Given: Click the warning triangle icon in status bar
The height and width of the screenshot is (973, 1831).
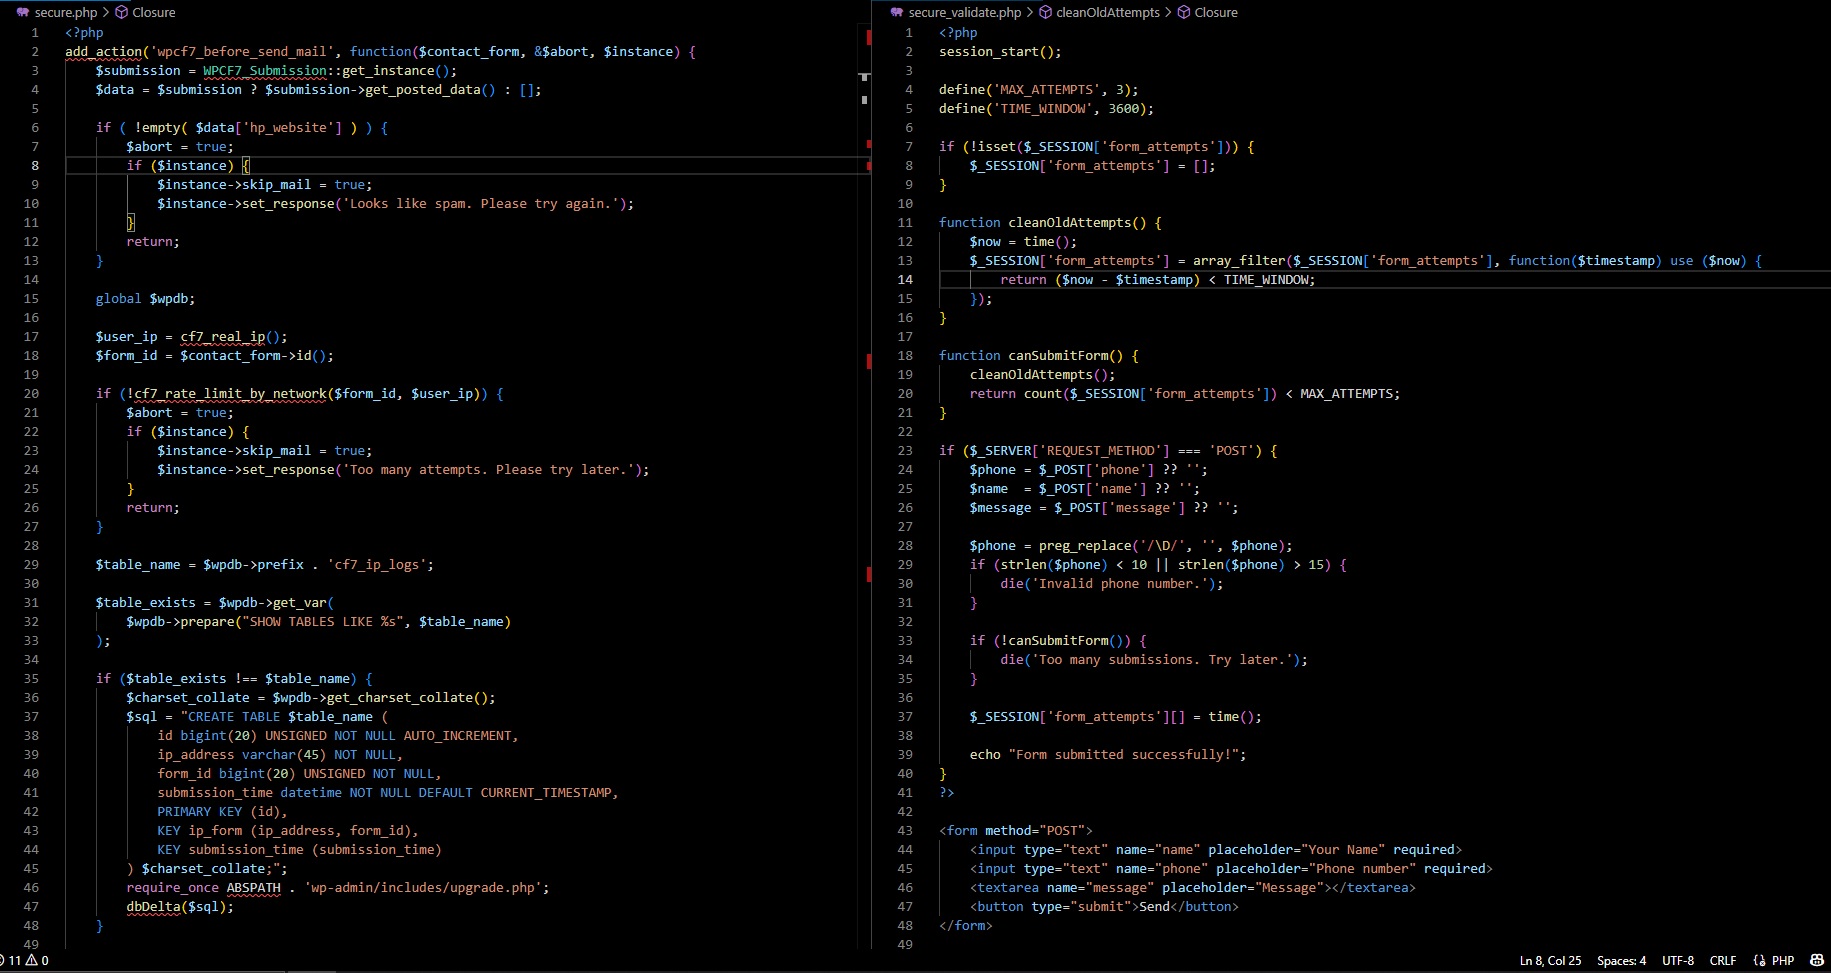Looking at the screenshot, I should (x=31, y=960).
